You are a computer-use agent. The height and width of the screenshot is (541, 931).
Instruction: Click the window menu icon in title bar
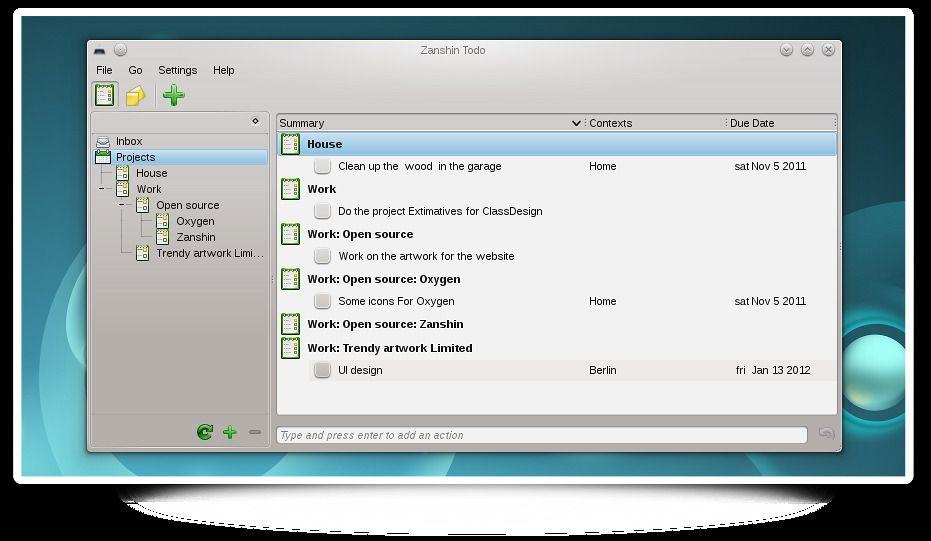(99, 51)
